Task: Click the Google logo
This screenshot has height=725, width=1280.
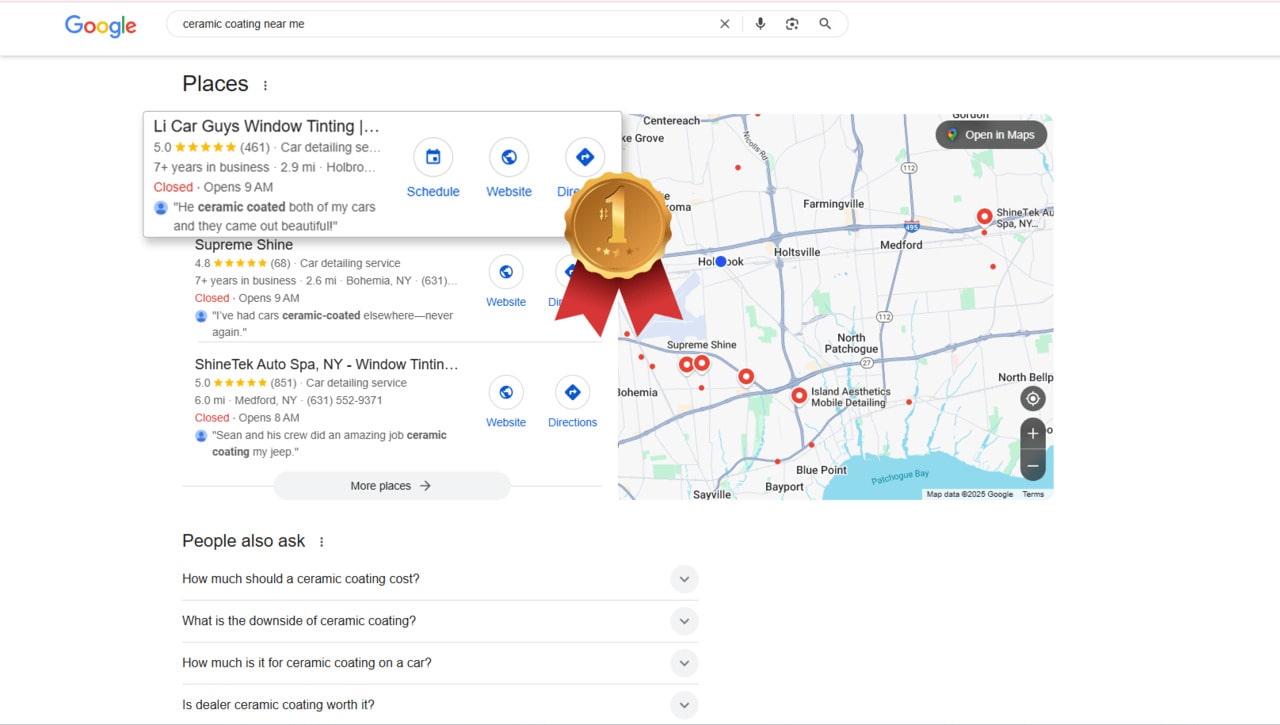Action: coord(101,25)
